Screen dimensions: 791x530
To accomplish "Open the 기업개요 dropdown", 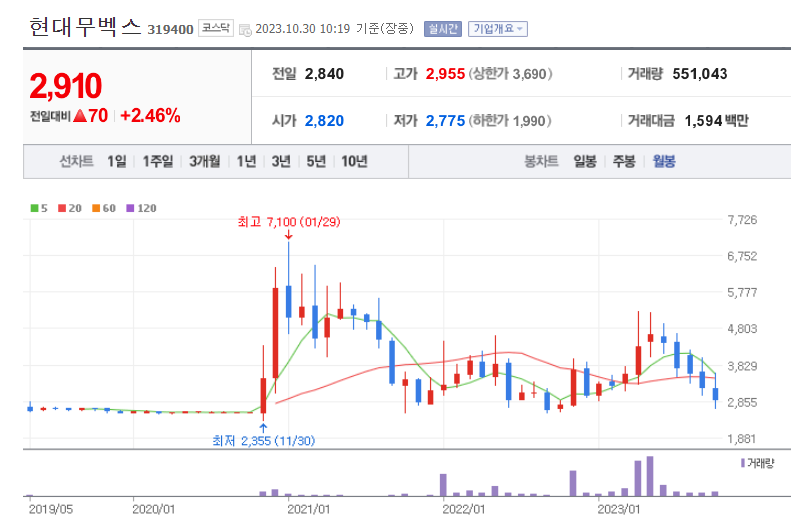I will [498, 29].
